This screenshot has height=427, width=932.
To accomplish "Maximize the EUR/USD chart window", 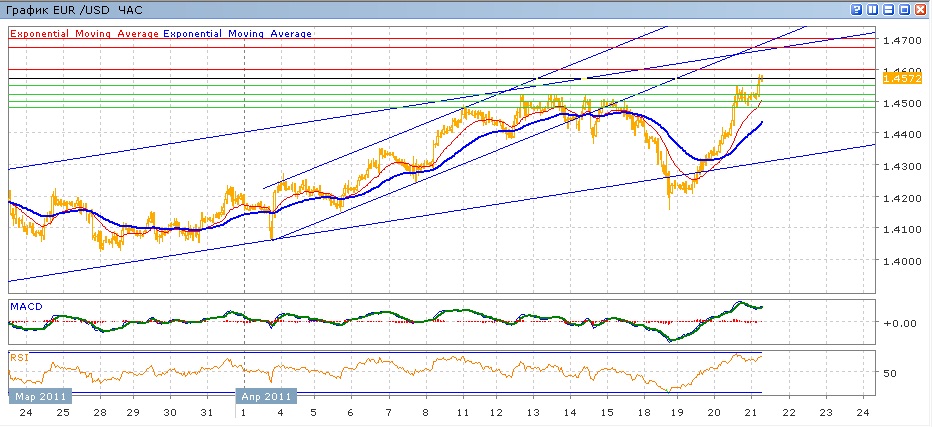I will 905,10.
